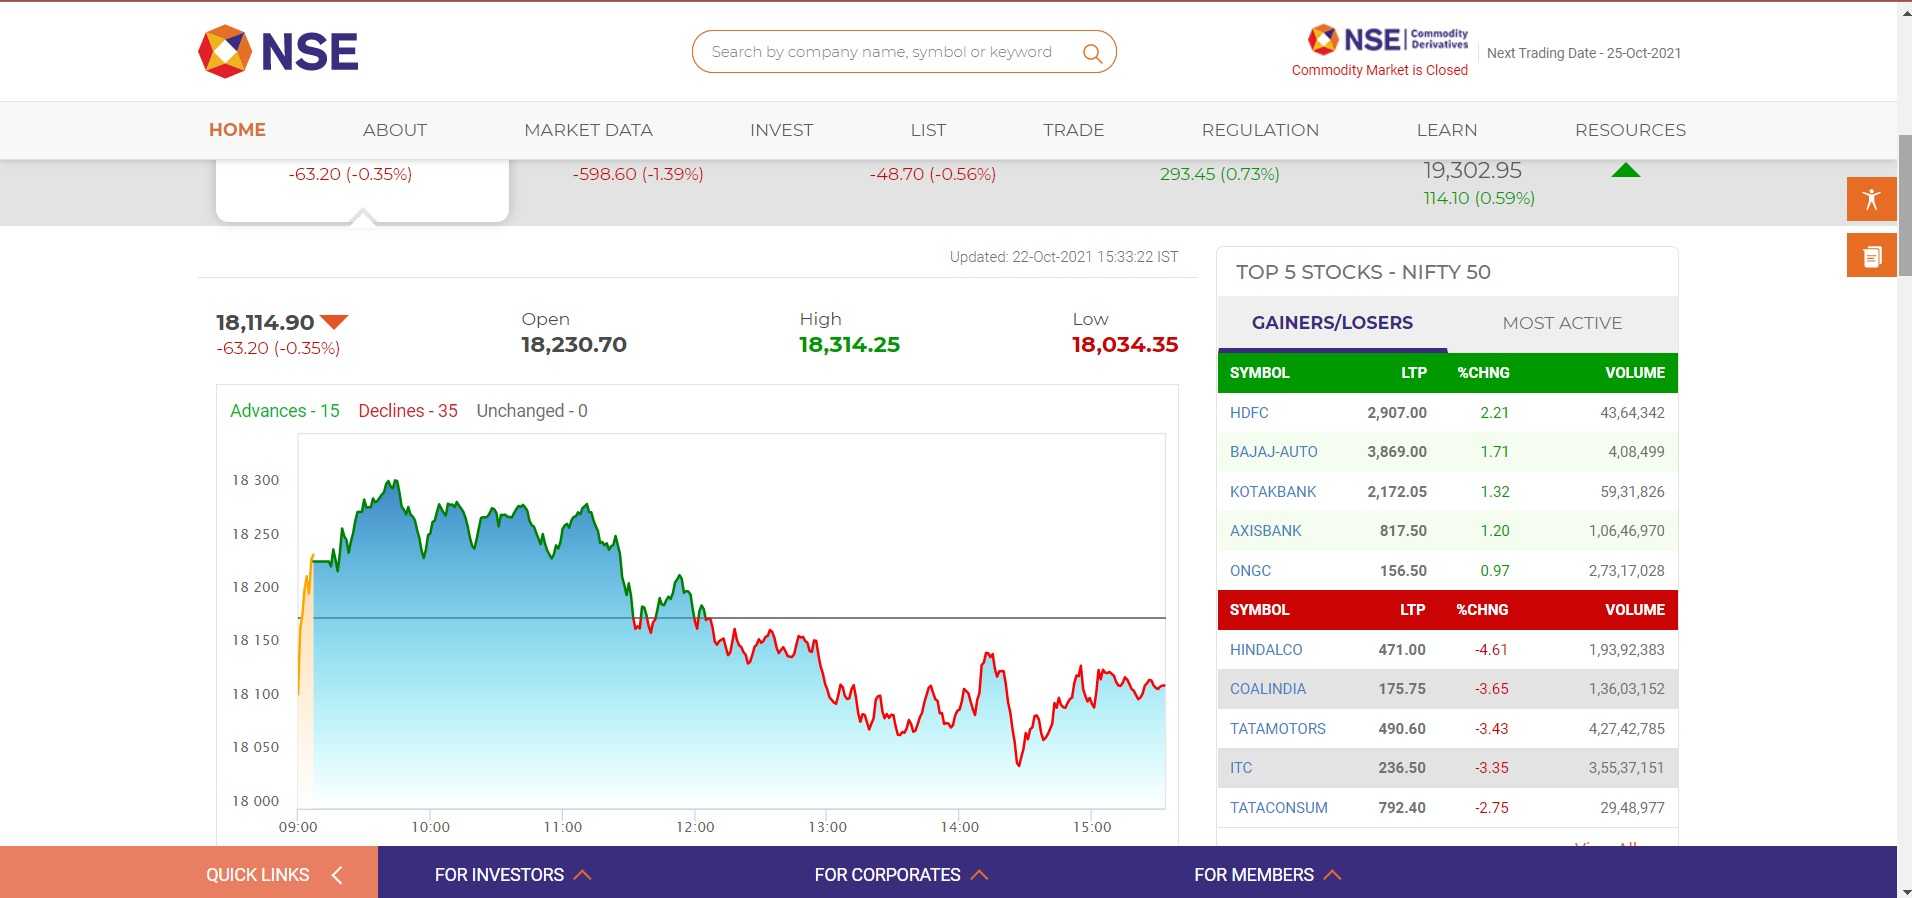
Task: Open ITC stock link
Action: 1241,768
